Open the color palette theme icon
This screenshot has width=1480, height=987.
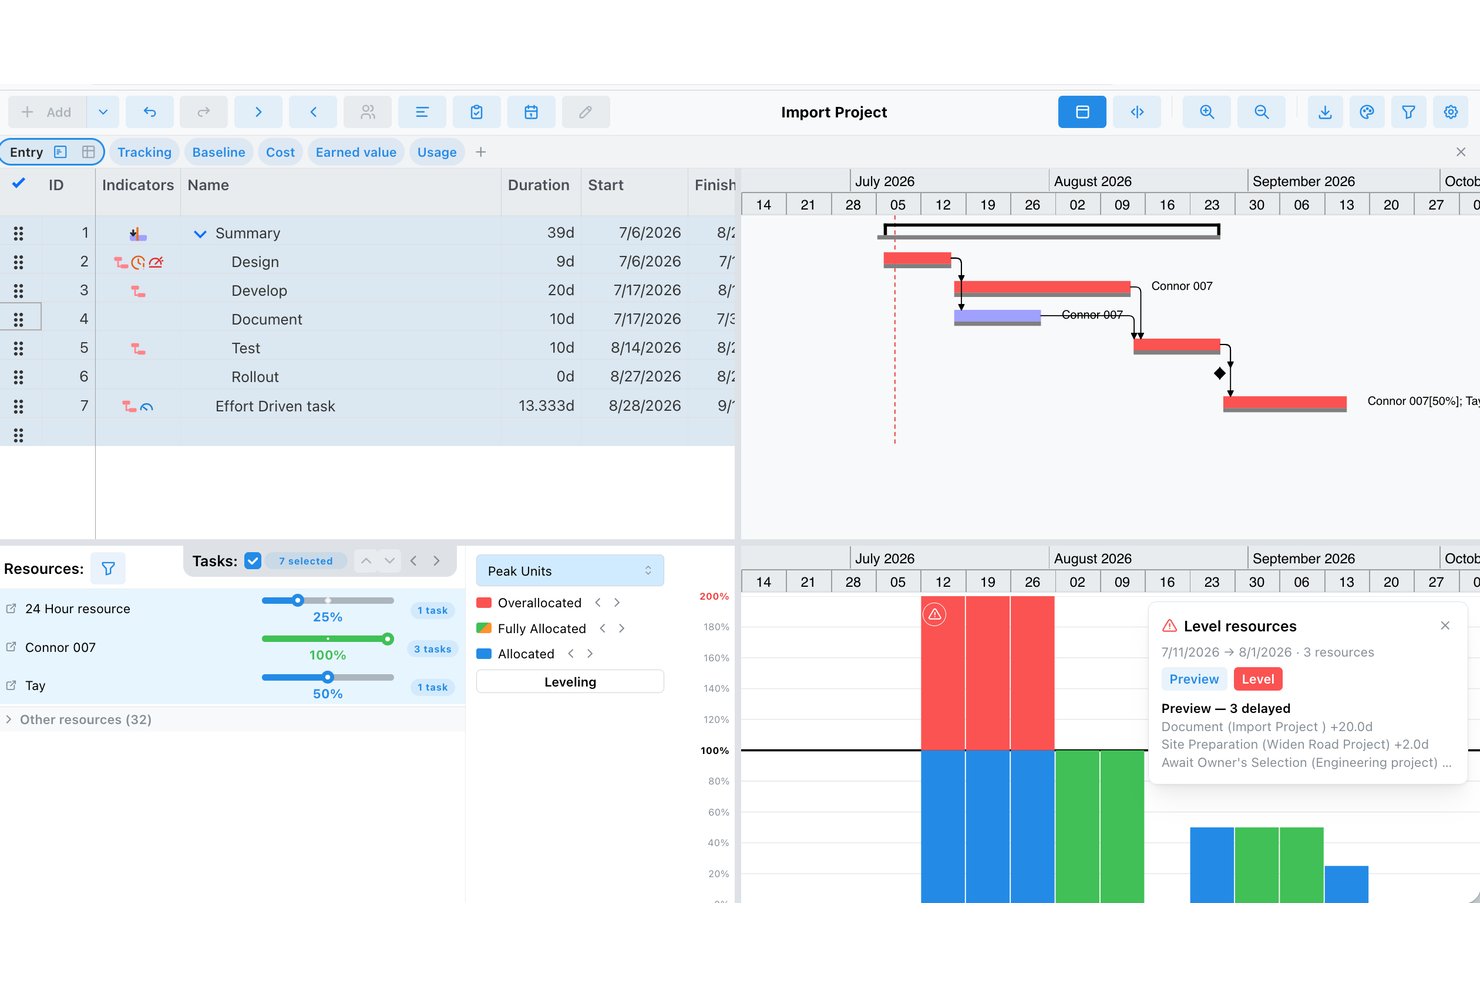pyautogui.click(x=1367, y=112)
